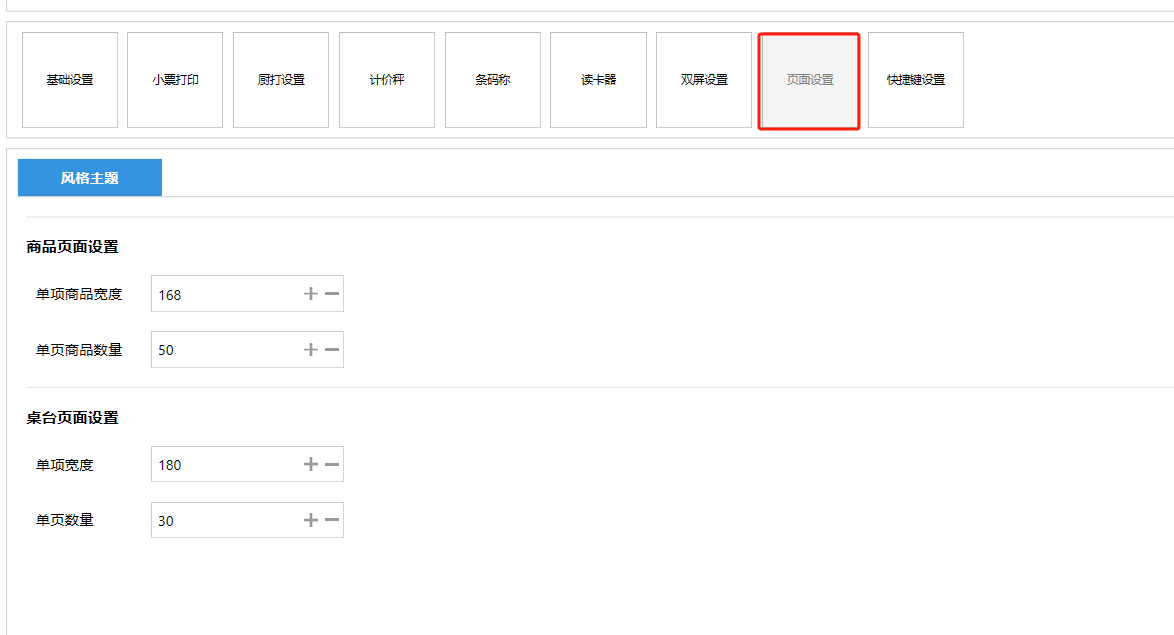The image size is (1174, 635).
Task: Go to 厨打设置
Action: pos(281,80)
